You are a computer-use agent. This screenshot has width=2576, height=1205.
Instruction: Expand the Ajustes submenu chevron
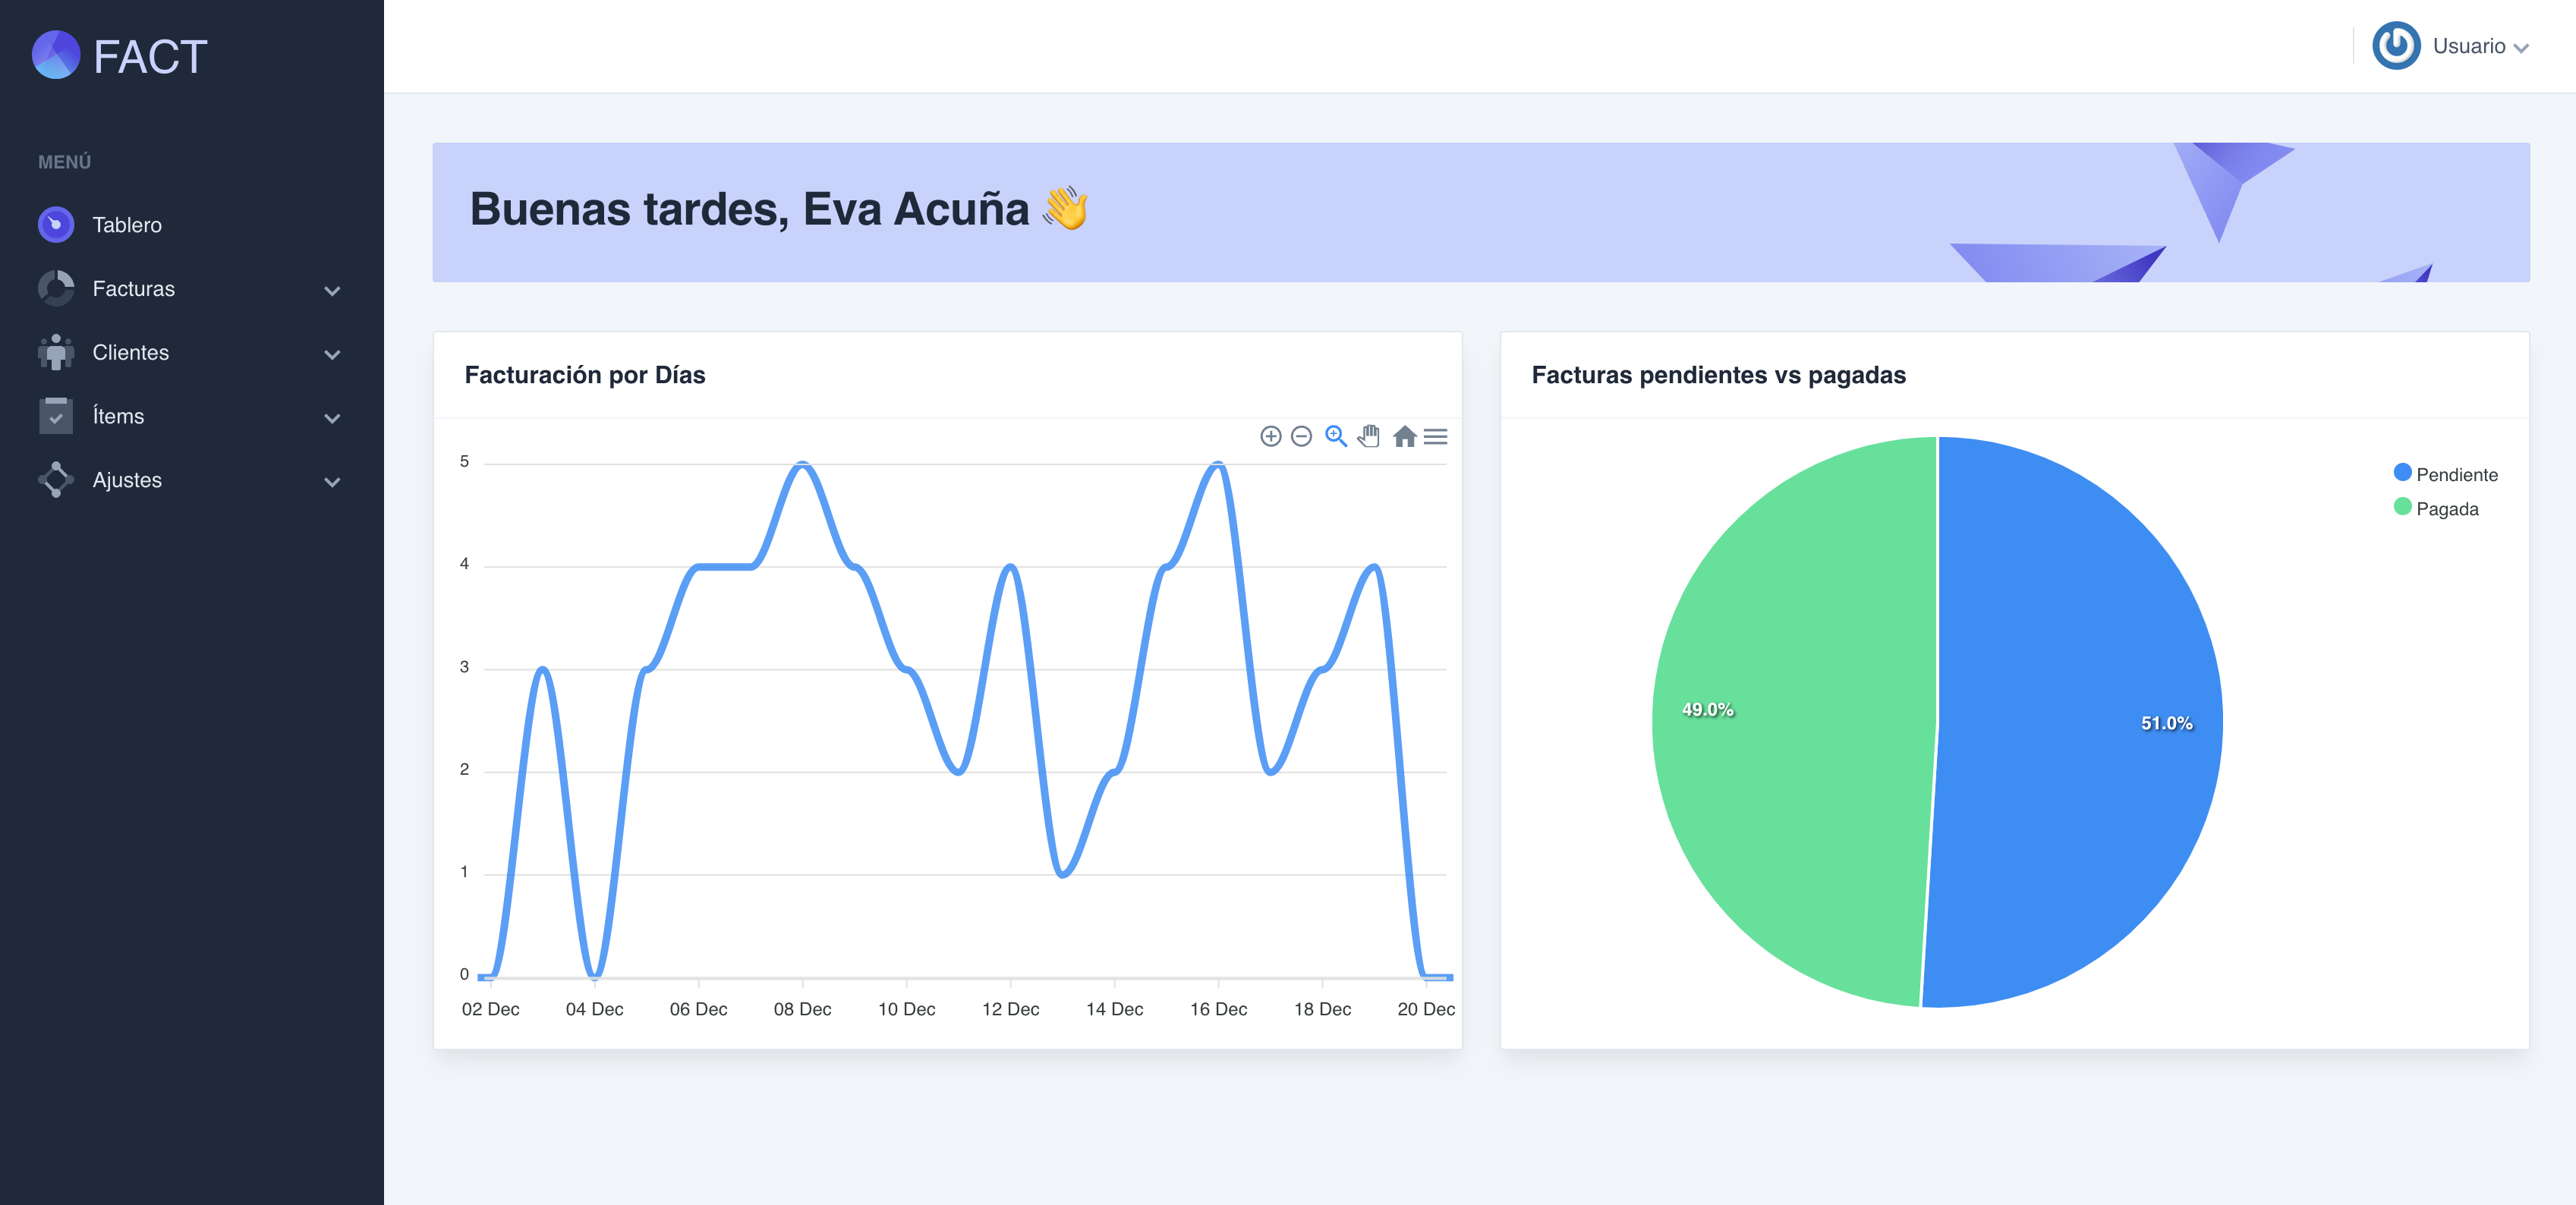pos(332,481)
